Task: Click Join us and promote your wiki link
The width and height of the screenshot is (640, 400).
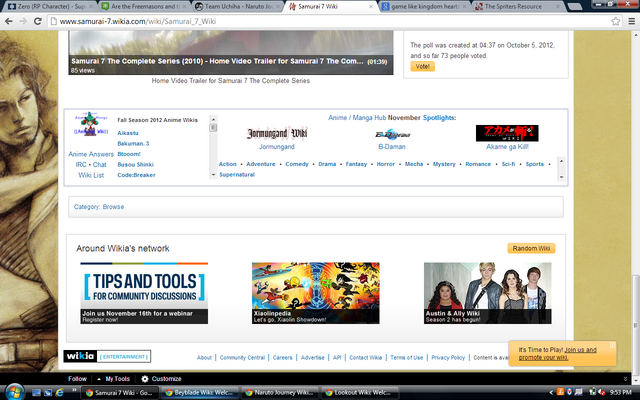Action: pyautogui.click(x=558, y=353)
